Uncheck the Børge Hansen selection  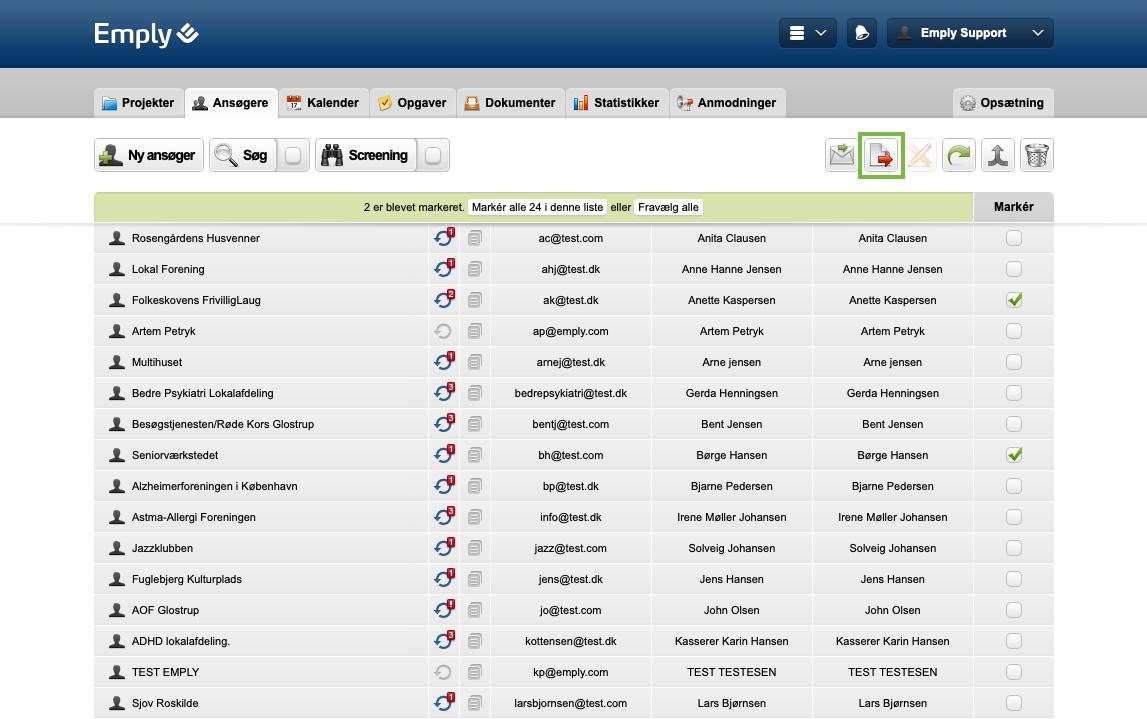pos(1014,454)
